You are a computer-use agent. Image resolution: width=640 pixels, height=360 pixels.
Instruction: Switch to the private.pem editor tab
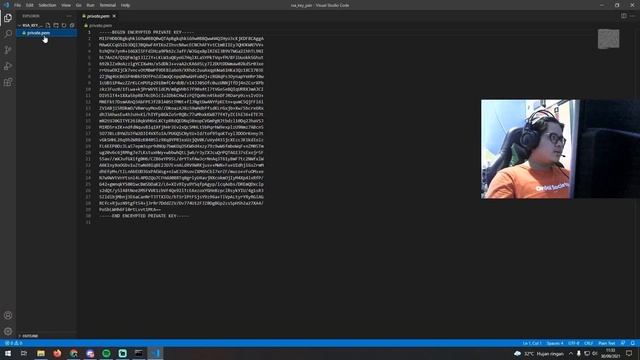[x=98, y=16]
